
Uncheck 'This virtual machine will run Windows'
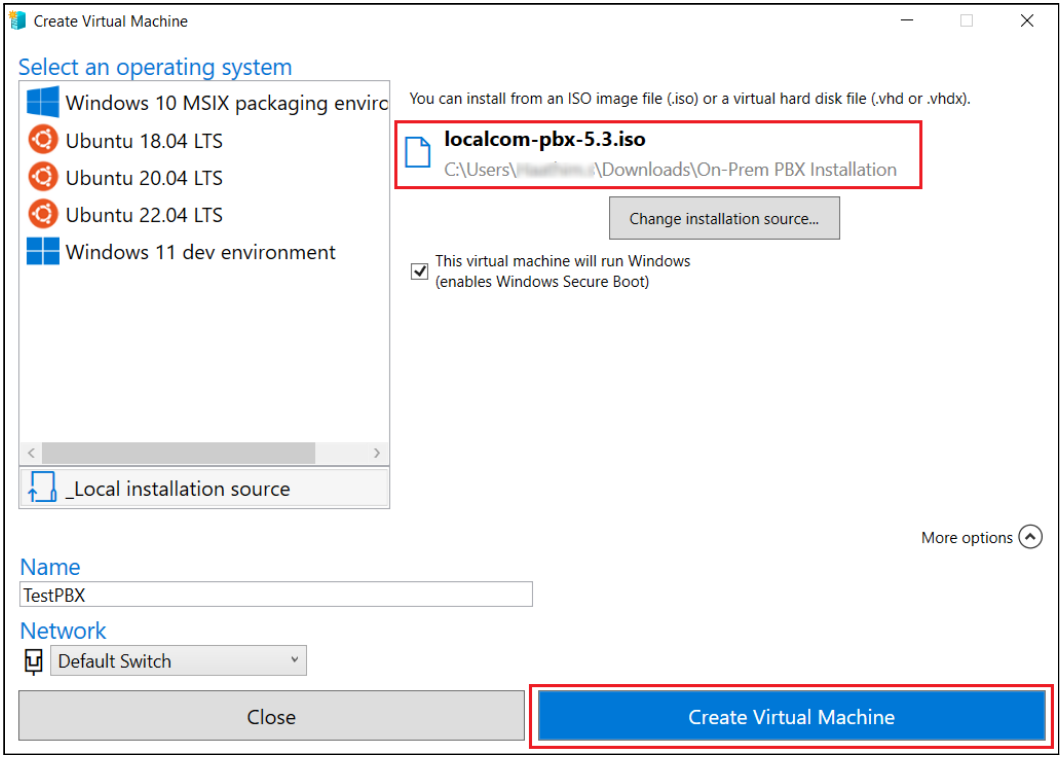pyautogui.click(x=420, y=271)
